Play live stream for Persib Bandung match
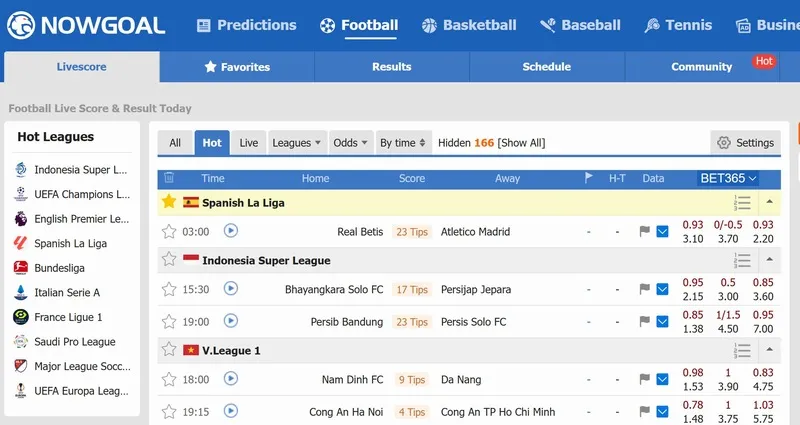The height and width of the screenshot is (425, 800). click(x=231, y=321)
